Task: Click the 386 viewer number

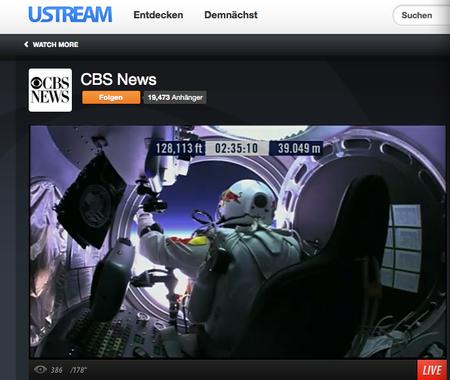Action: click(x=57, y=370)
